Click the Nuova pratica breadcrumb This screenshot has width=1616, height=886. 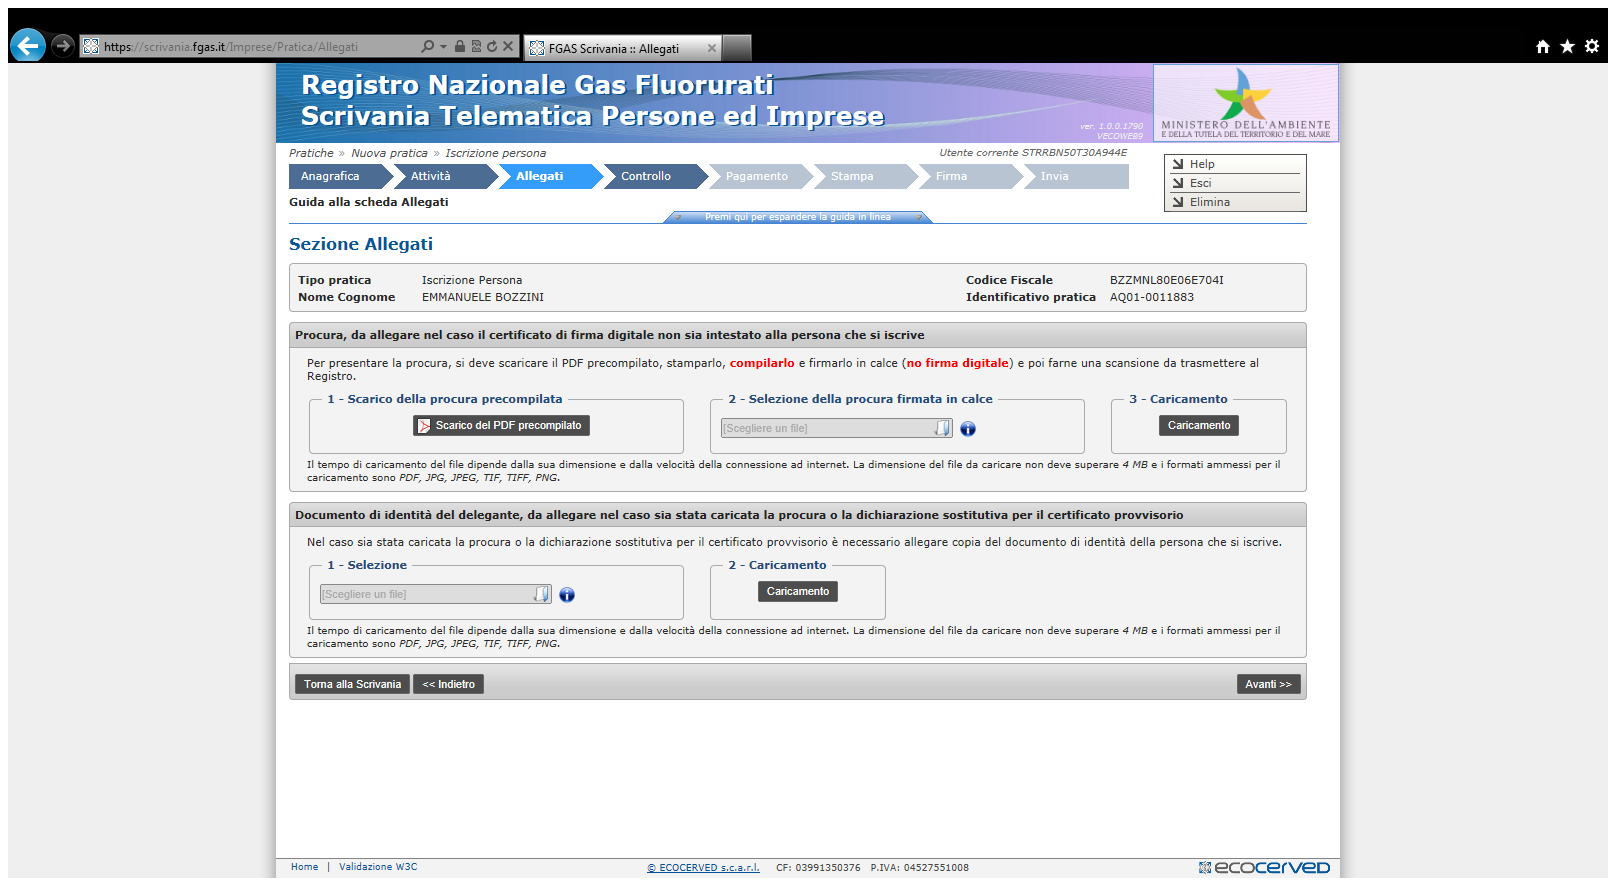pos(389,153)
